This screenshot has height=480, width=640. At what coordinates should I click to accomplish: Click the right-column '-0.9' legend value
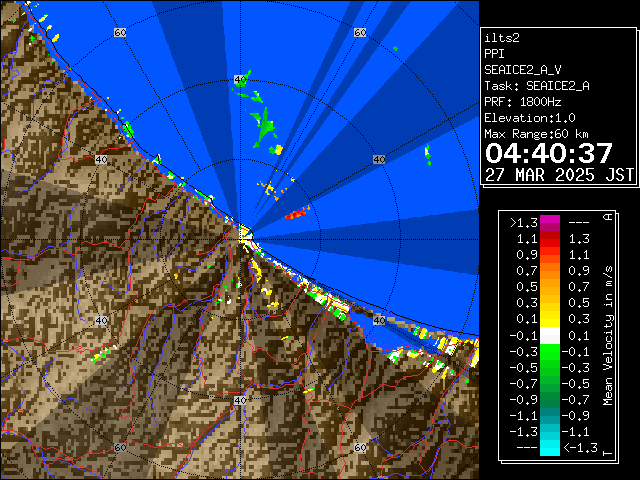point(576,416)
